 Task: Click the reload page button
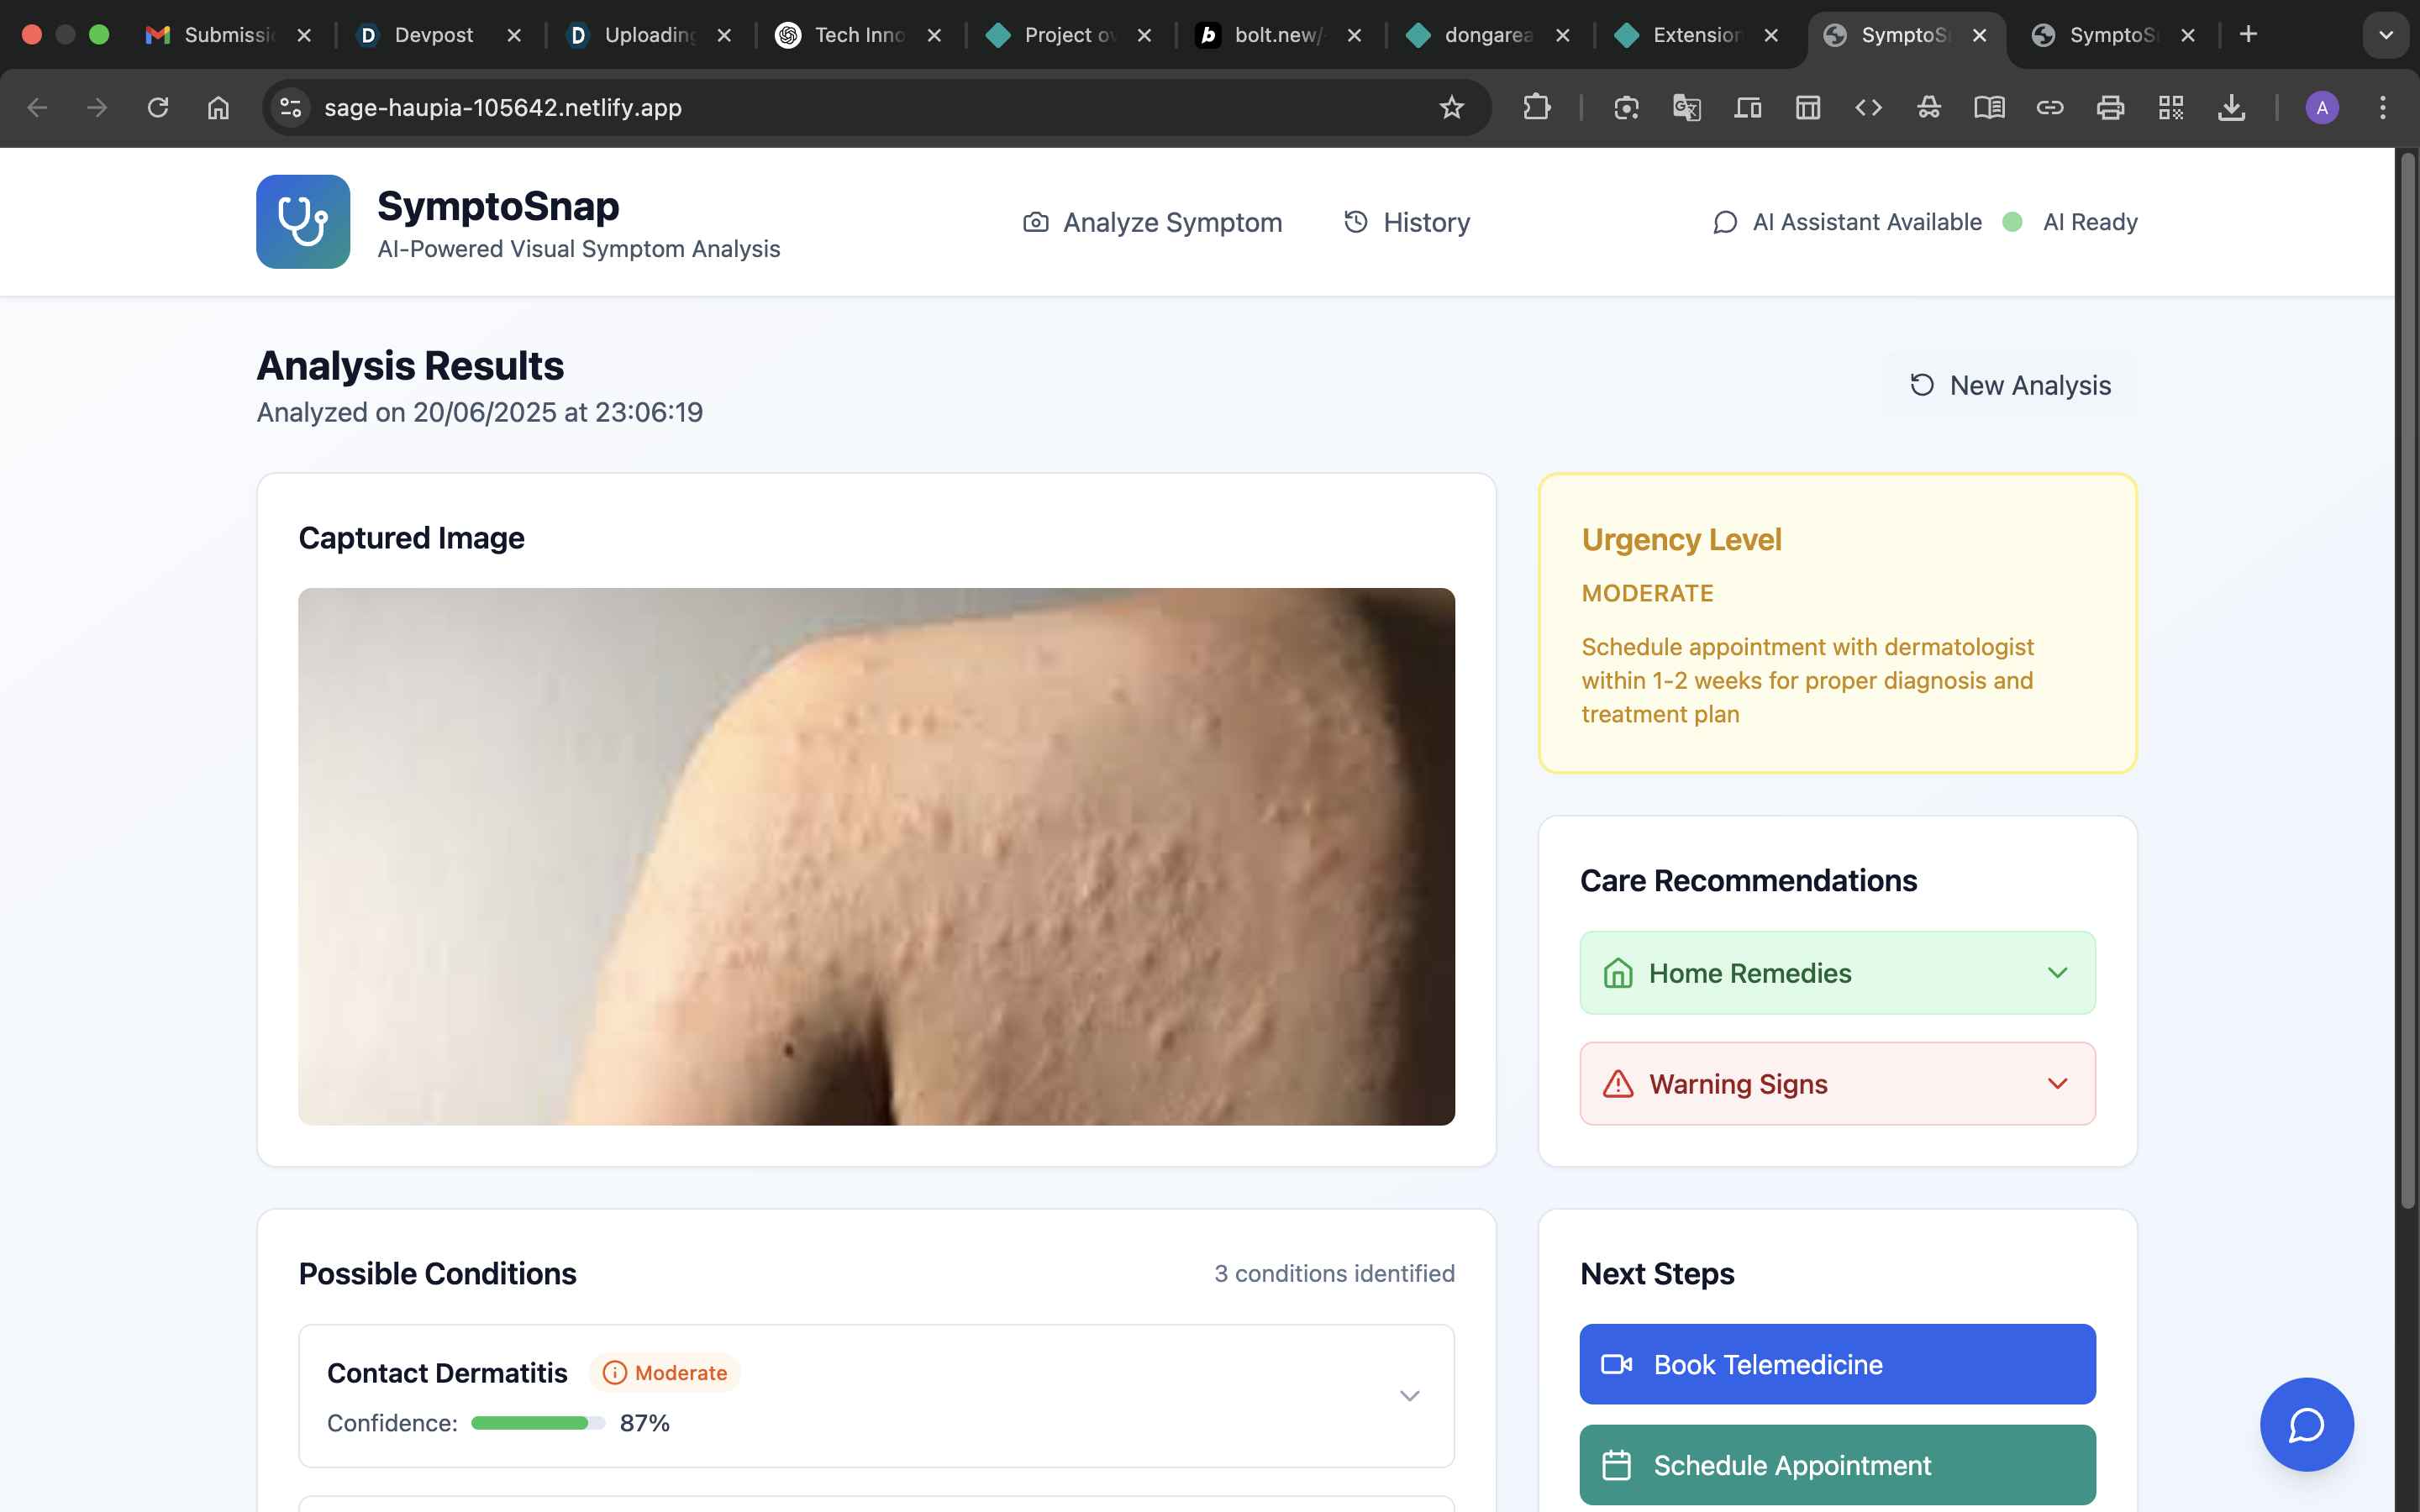point(158,107)
